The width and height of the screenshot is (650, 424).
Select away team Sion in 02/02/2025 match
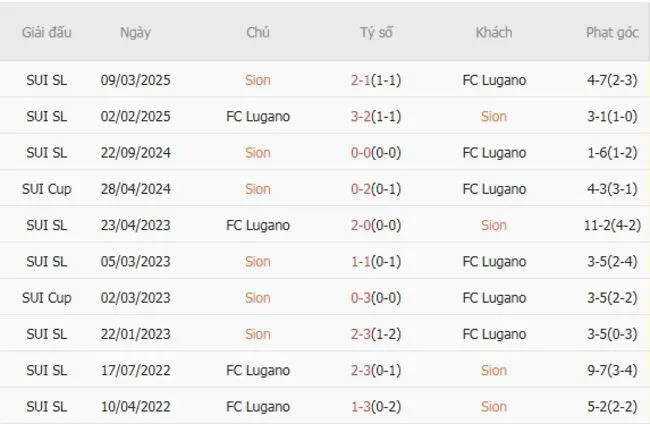click(x=493, y=116)
